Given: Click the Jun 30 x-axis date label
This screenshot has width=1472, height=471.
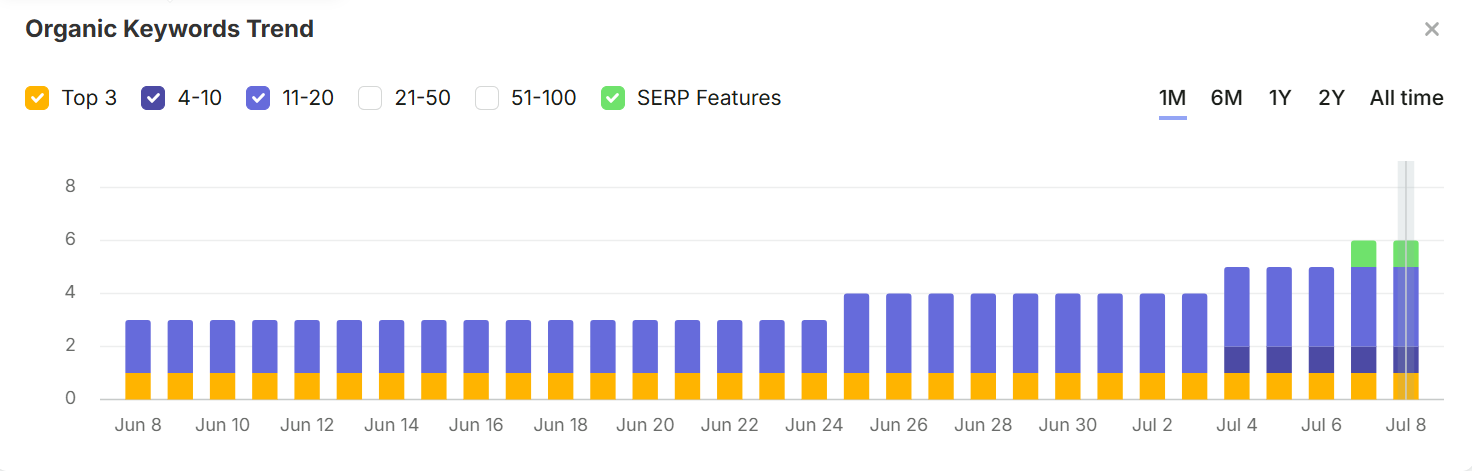Looking at the screenshot, I should coord(1068,425).
